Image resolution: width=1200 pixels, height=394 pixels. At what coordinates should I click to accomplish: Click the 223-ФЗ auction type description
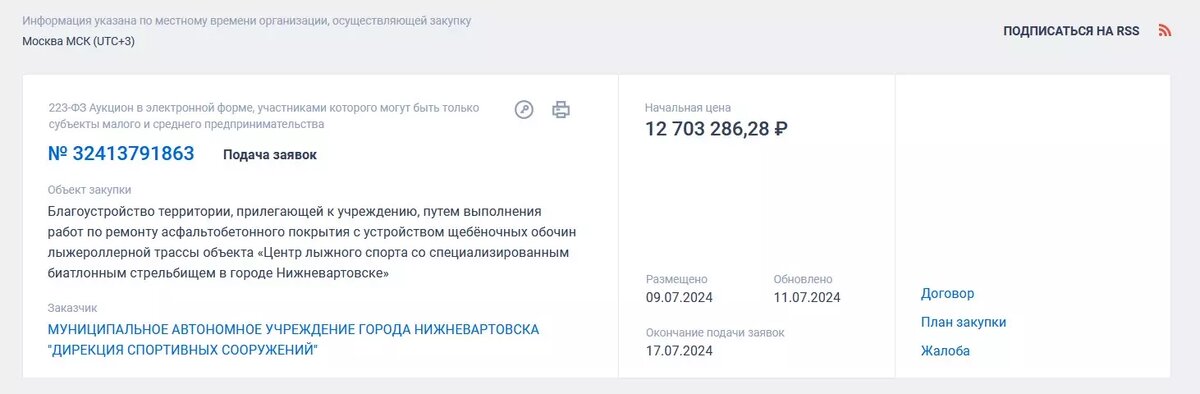264,116
